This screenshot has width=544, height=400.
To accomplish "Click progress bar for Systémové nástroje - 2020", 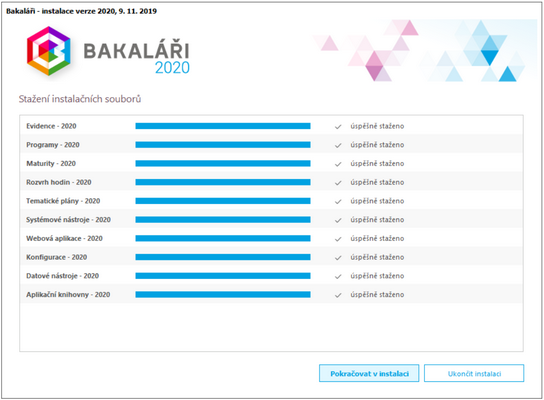I will pyautogui.click(x=223, y=220).
